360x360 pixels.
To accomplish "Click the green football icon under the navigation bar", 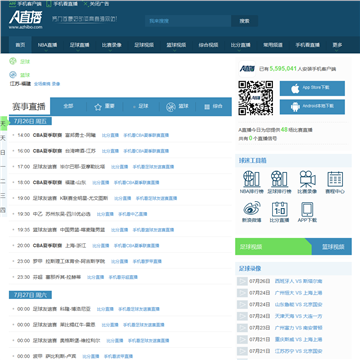I will click(x=13, y=61).
